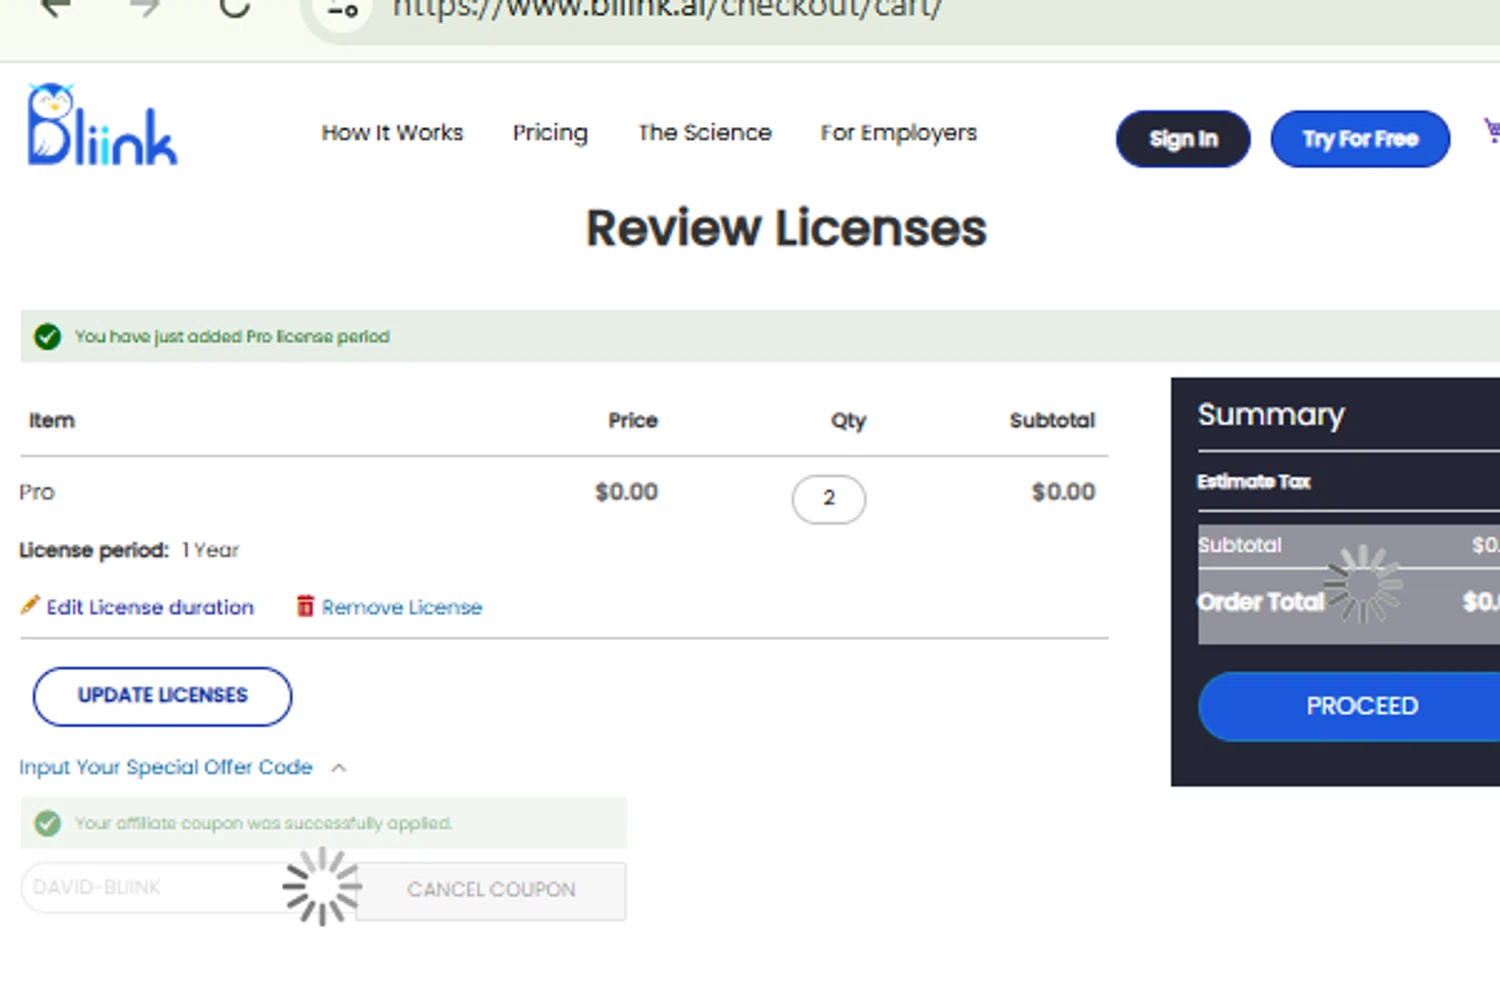This screenshot has width=1500, height=998.
Task: Reload the page with the browser refresh icon
Action: click(x=235, y=8)
